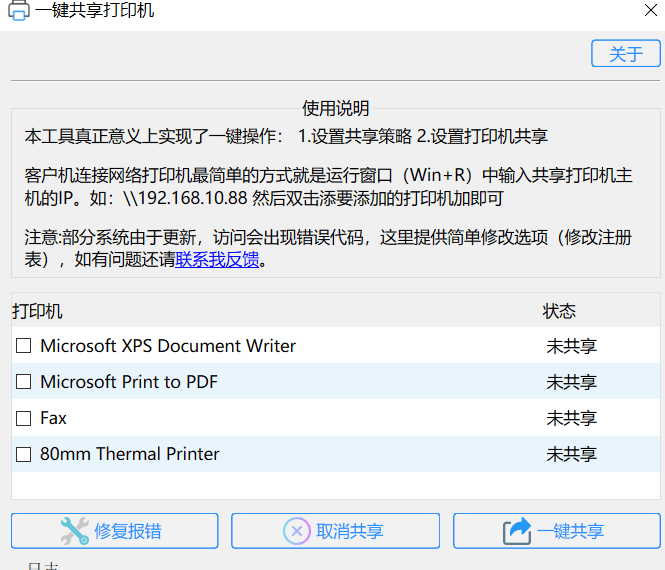Click 未共享 status of Print to PDF
The image size is (665, 570).
571,383
